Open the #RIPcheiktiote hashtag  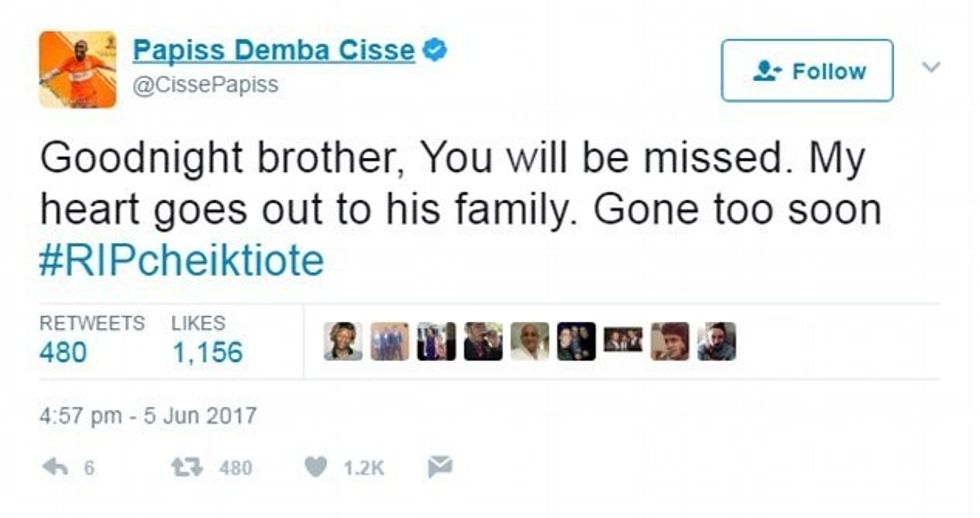tap(182, 261)
